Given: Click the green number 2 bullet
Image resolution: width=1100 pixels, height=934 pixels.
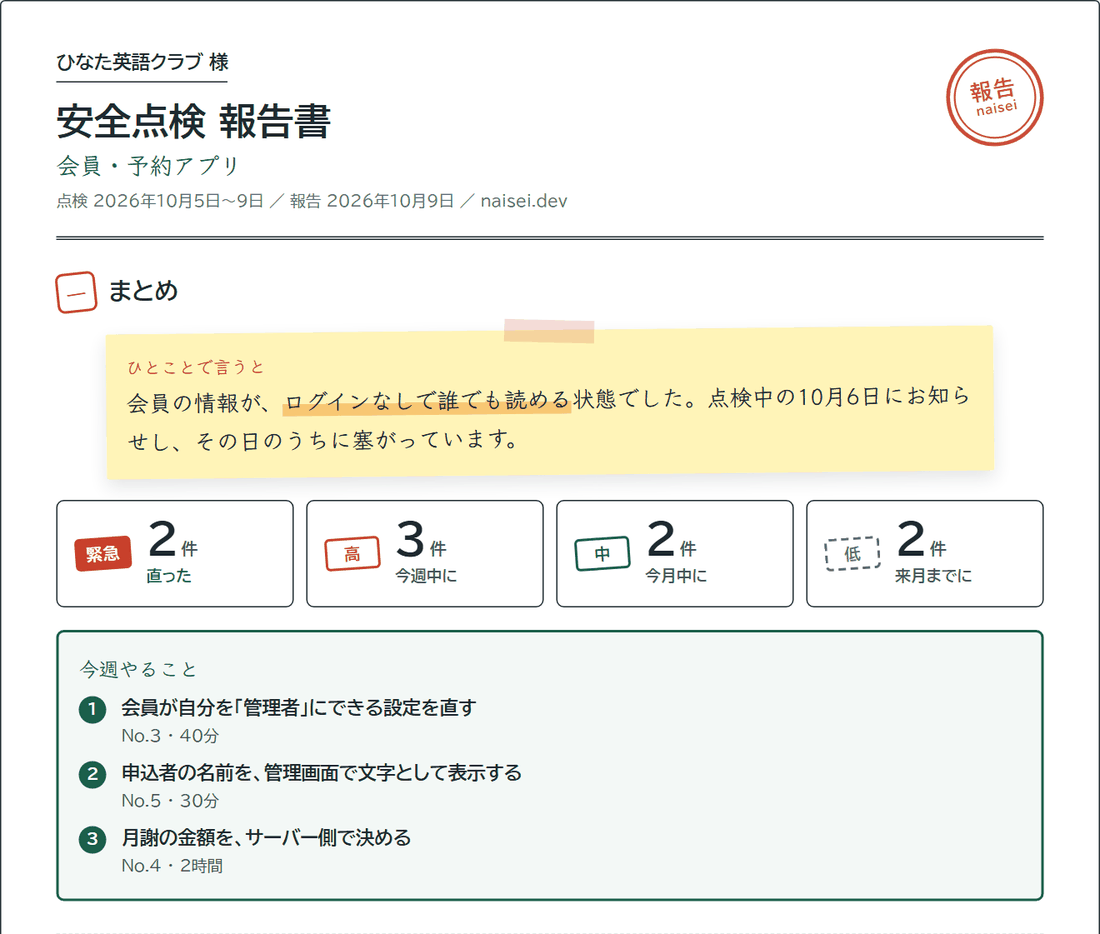Looking at the screenshot, I should click(x=92, y=775).
